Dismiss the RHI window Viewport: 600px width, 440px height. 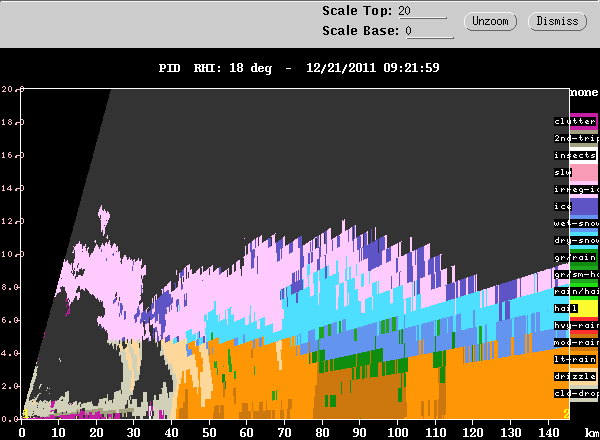pyautogui.click(x=557, y=21)
